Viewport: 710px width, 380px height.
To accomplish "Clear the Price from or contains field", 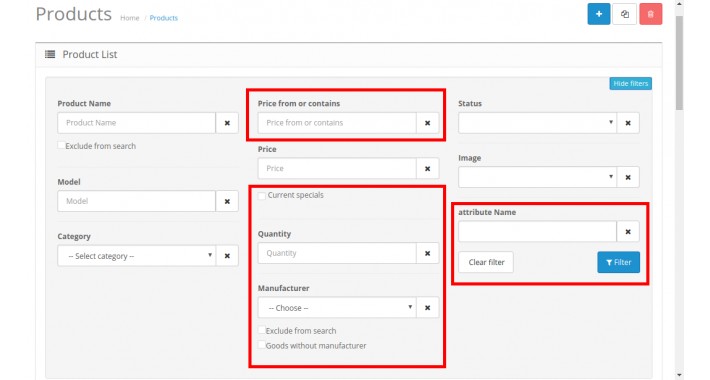I will tap(427, 123).
